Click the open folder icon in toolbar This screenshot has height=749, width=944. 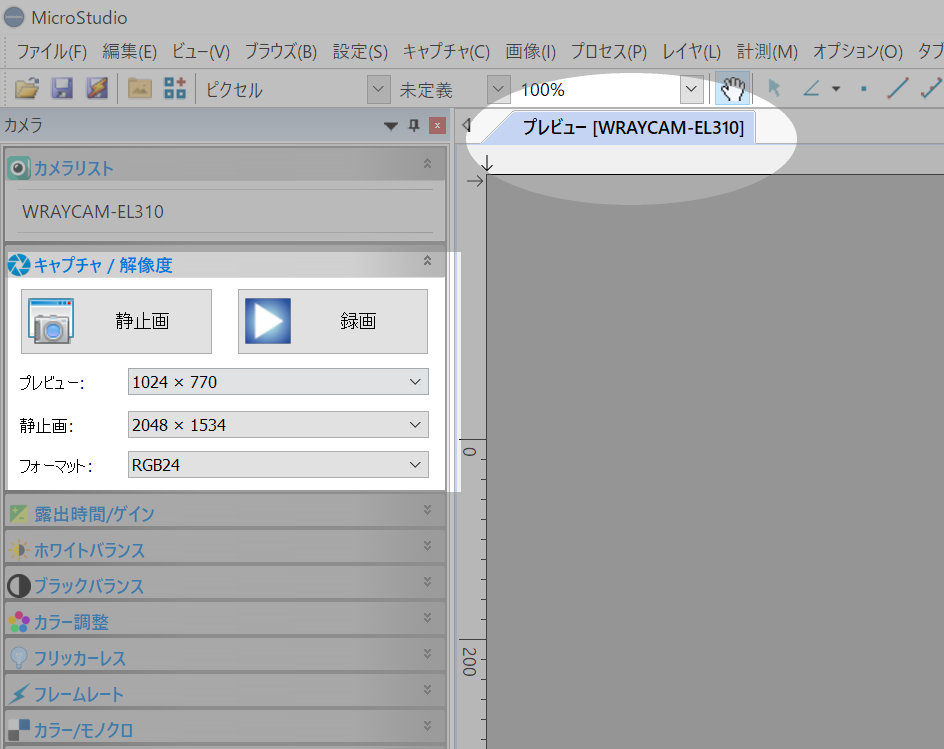click(x=27, y=89)
